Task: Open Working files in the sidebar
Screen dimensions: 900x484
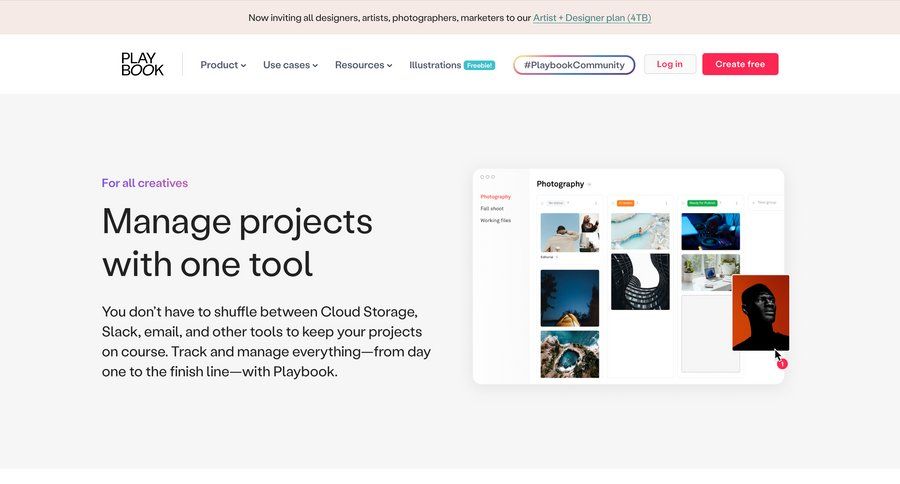Action: (495, 220)
